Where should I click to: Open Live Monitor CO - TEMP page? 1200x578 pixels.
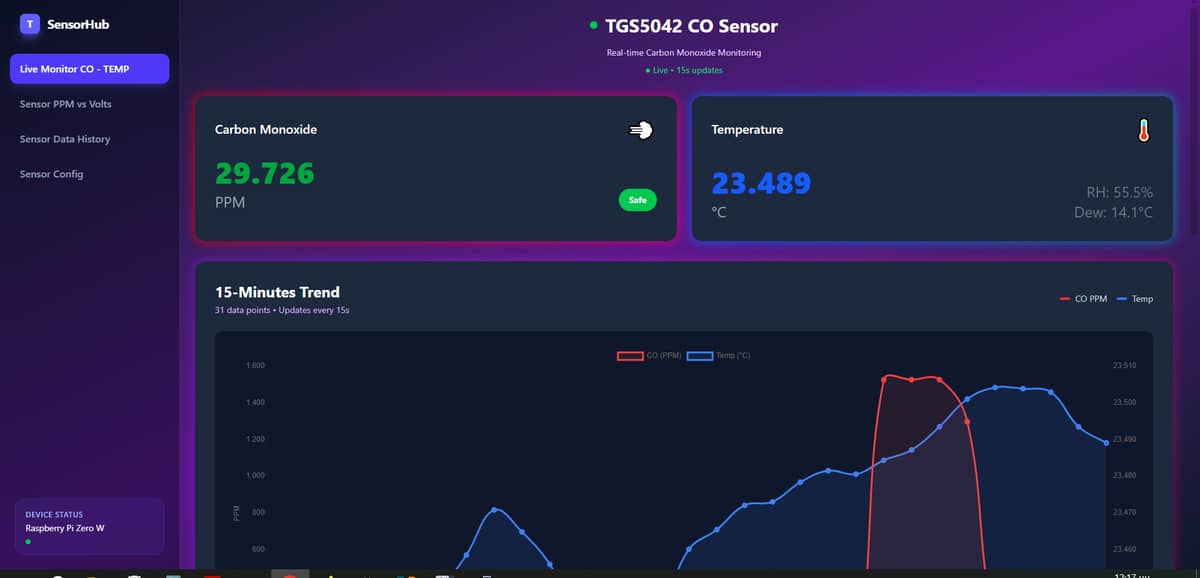89,69
